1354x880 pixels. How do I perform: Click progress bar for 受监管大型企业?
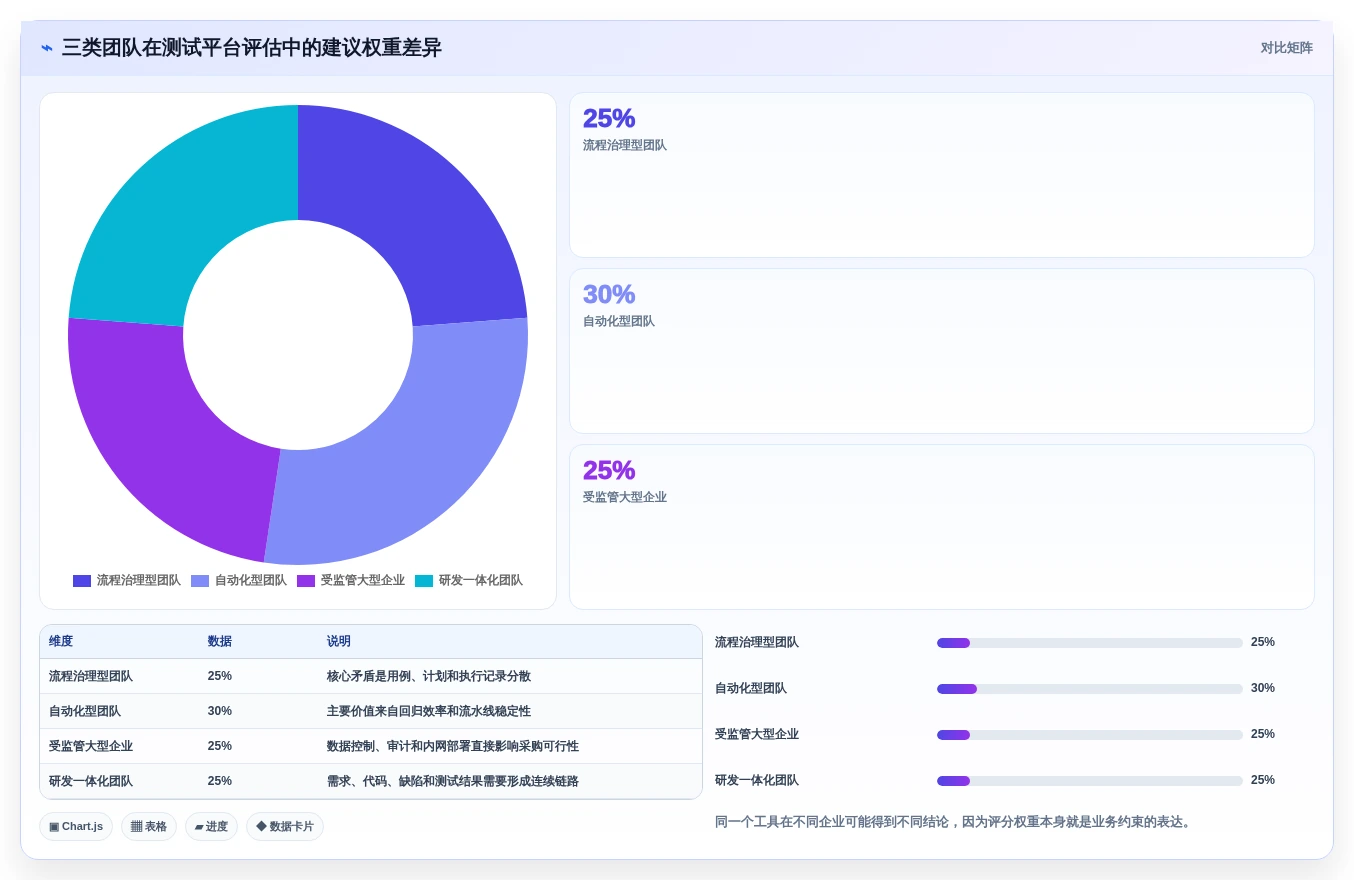(1090, 735)
